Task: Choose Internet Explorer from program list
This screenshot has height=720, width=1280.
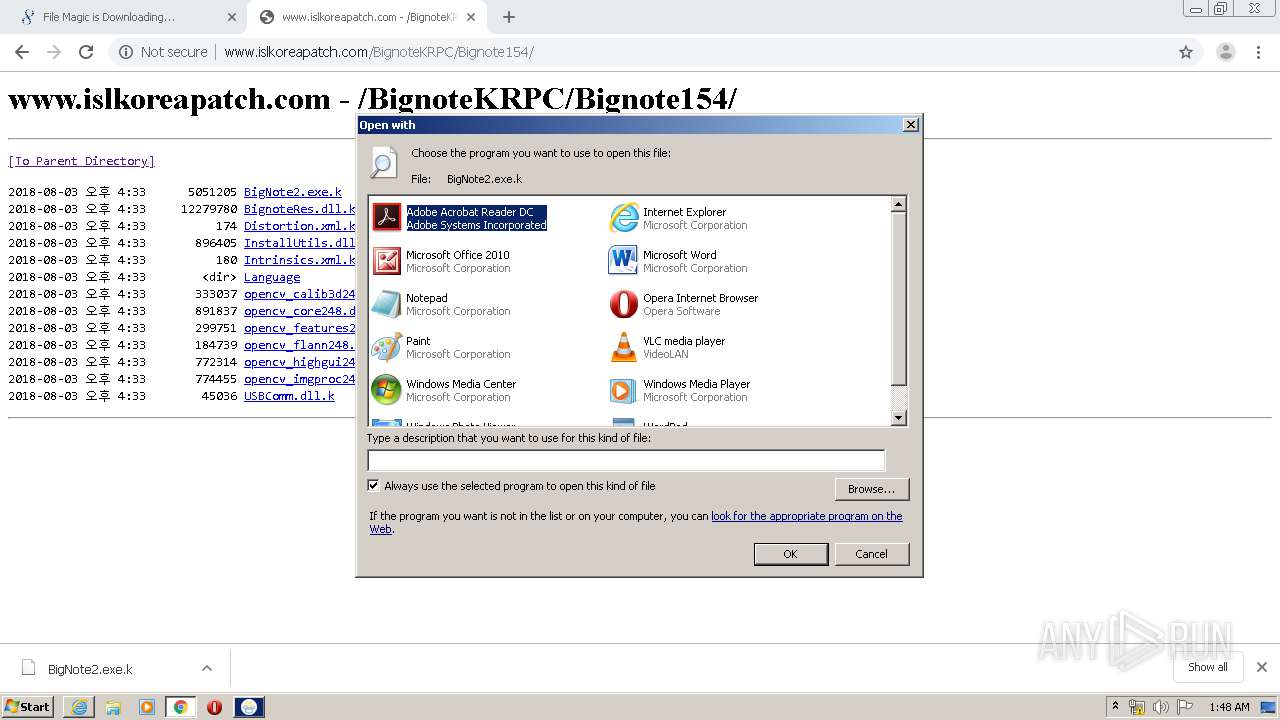Action: point(679,218)
